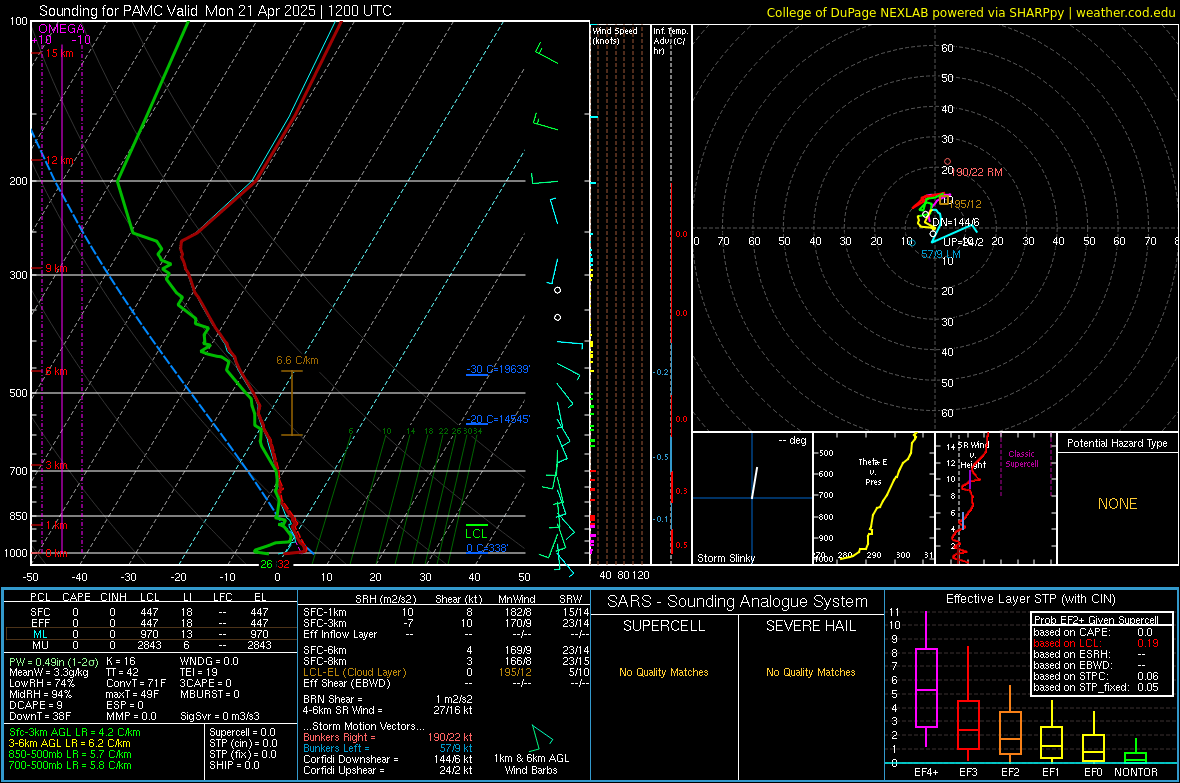Click the 'DCAPE = 9' value

(36, 705)
